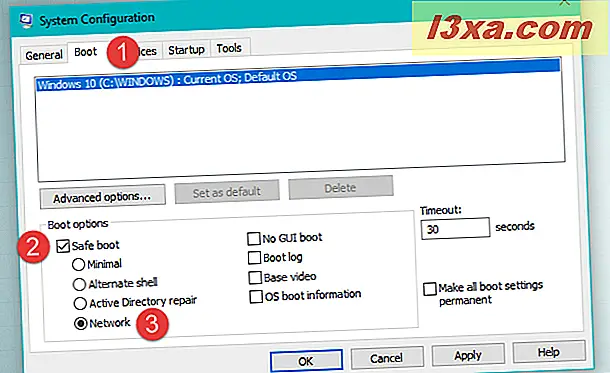Confirm with the OK button
Viewport: 610px width, 373px height.
pos(307,361)
